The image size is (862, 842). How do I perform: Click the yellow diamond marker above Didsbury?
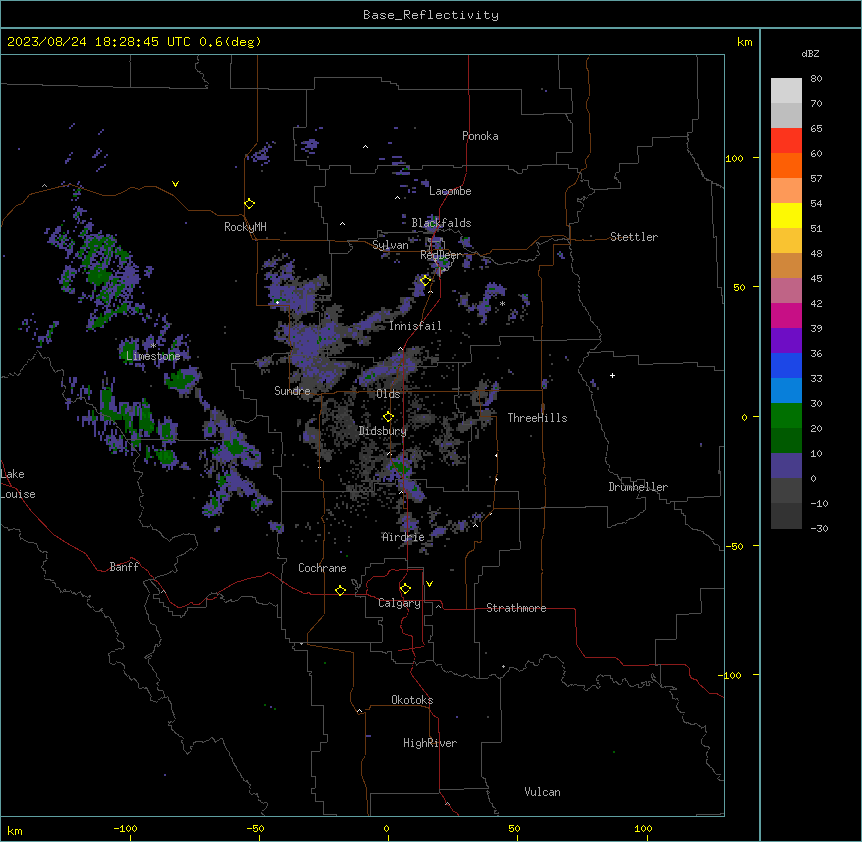tap(389, 416)
